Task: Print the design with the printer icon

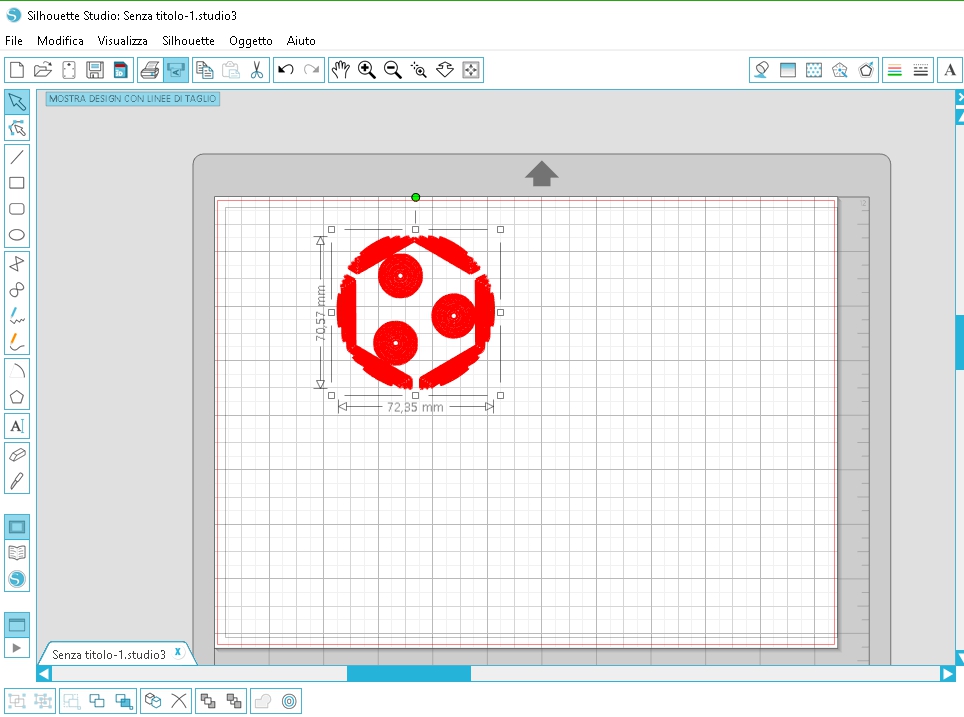Action: click(x=150, y=70)
